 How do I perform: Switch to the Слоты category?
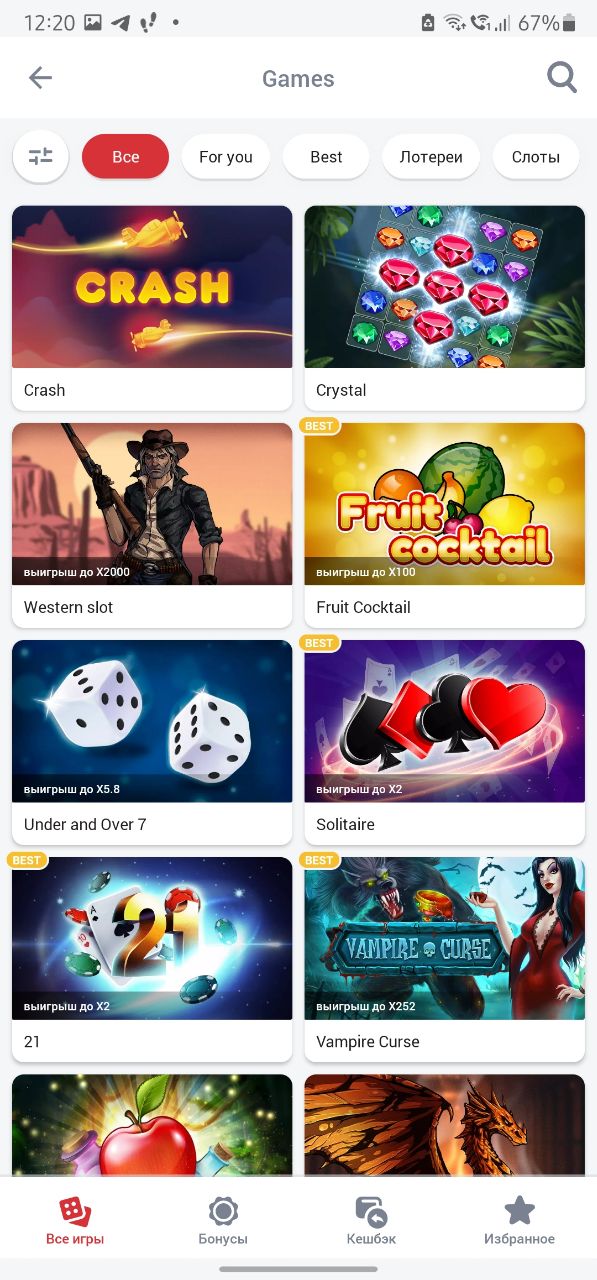[x=536, y=157]
